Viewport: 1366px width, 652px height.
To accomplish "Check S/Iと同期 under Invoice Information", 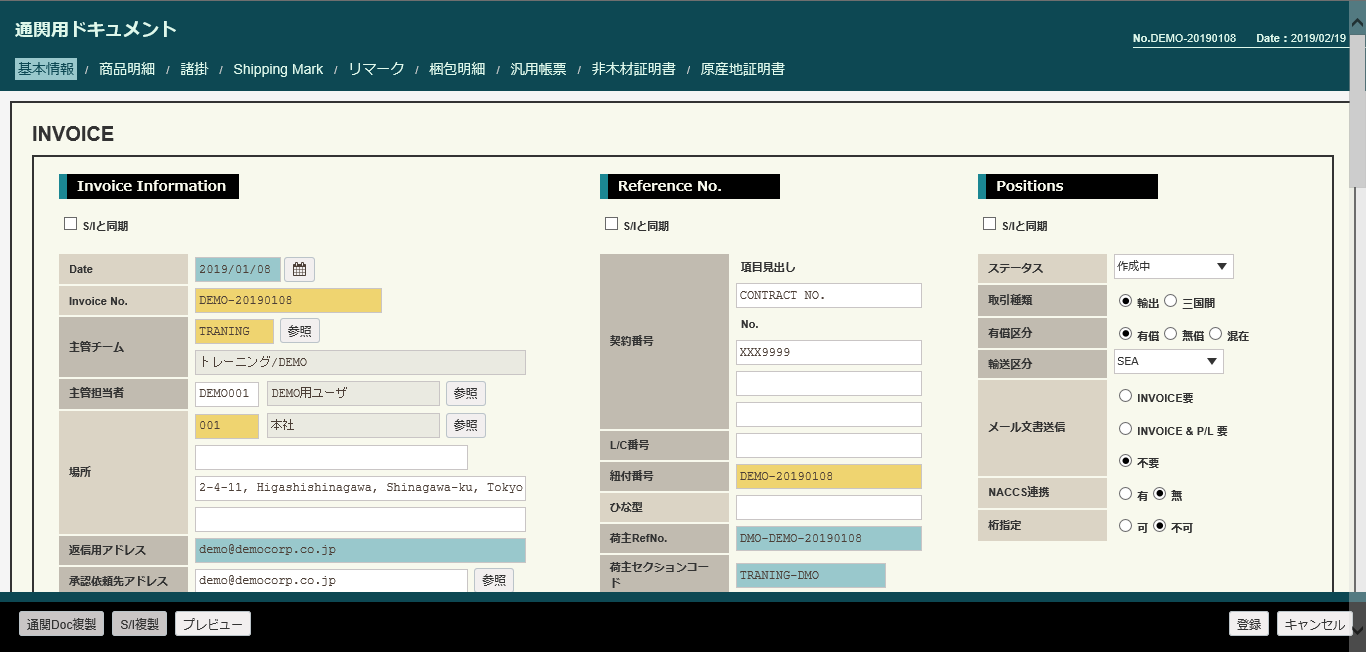I will pyautogui.click(x=70, y=224).
